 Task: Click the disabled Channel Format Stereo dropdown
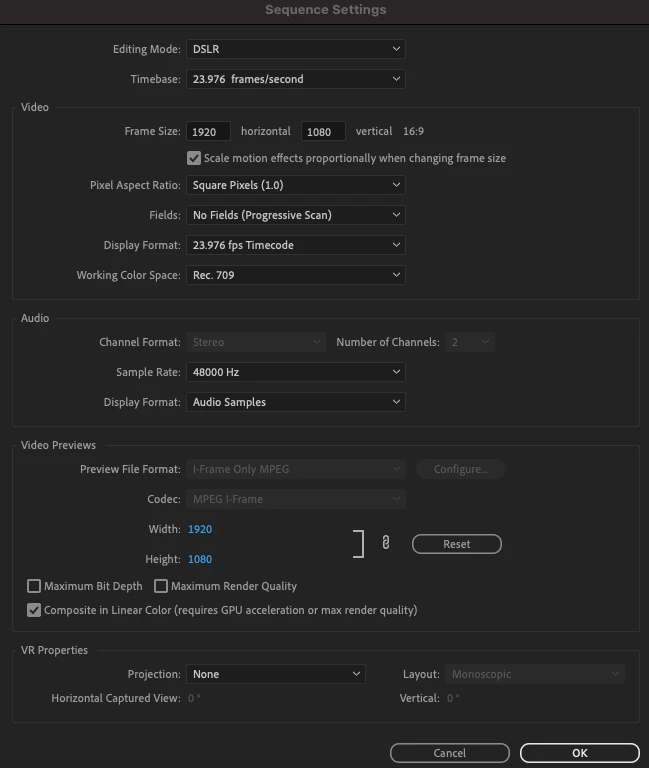pos(256,342)
